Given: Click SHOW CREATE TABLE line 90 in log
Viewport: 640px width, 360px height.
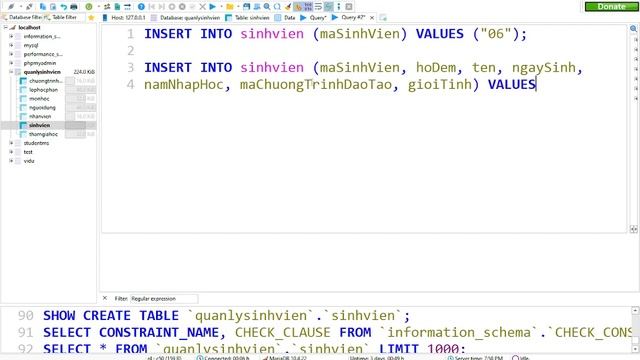Looking at the screenshot, I should (x=227, y=316).
